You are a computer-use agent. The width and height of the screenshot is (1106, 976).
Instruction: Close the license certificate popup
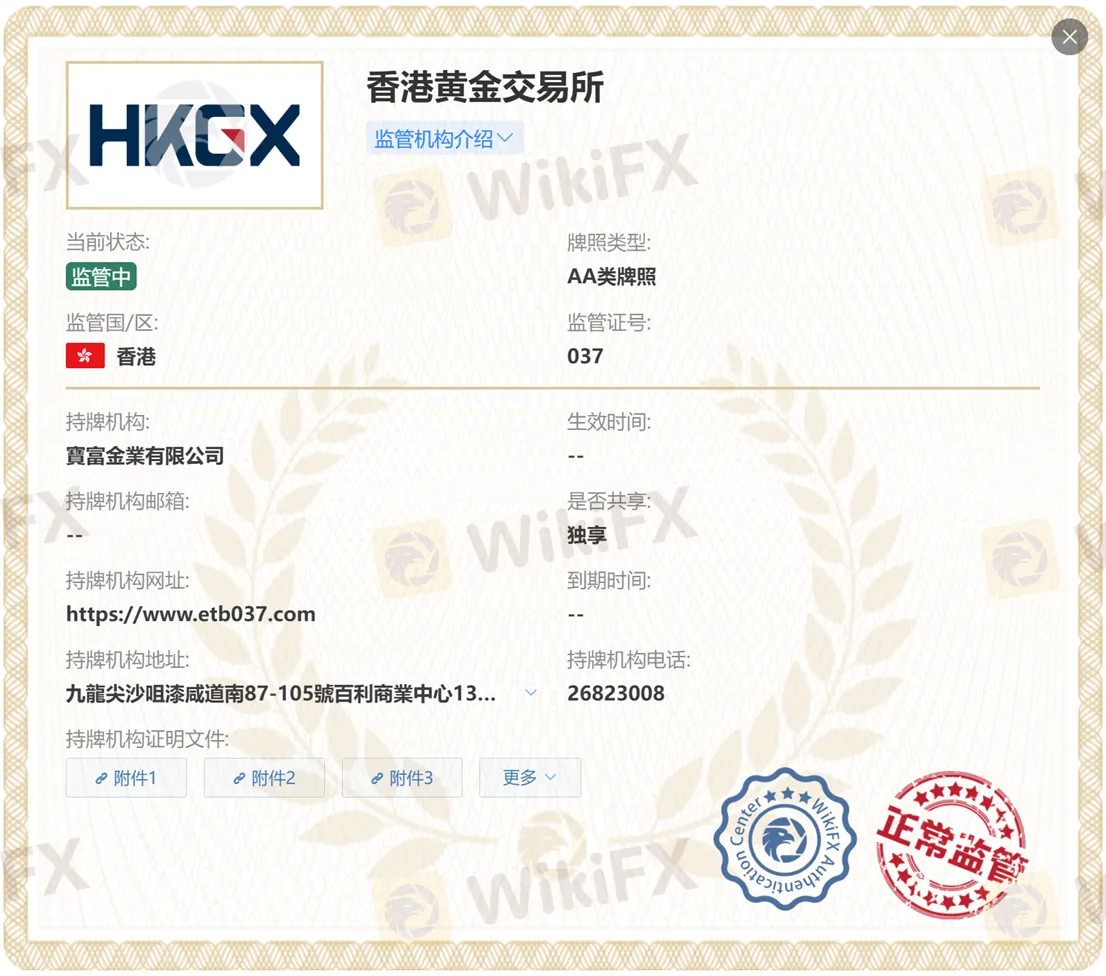1069,37
